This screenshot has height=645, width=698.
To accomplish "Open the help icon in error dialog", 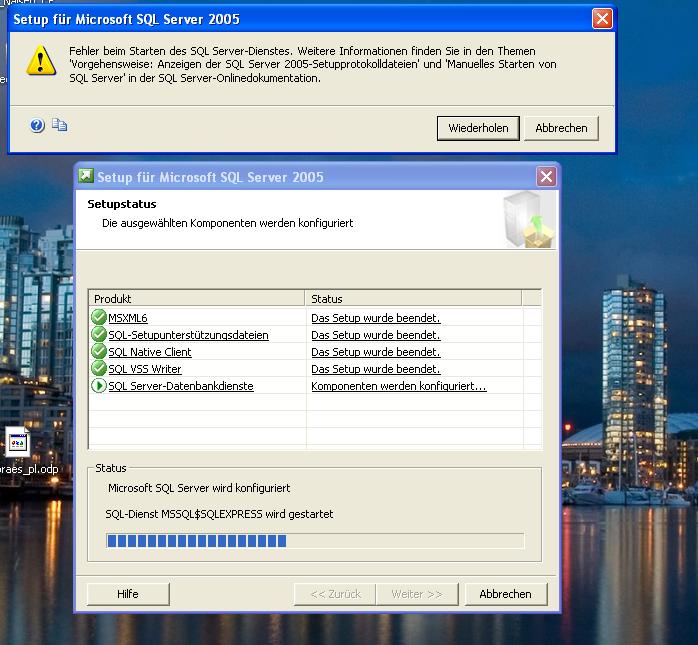I will pos(37,126).
